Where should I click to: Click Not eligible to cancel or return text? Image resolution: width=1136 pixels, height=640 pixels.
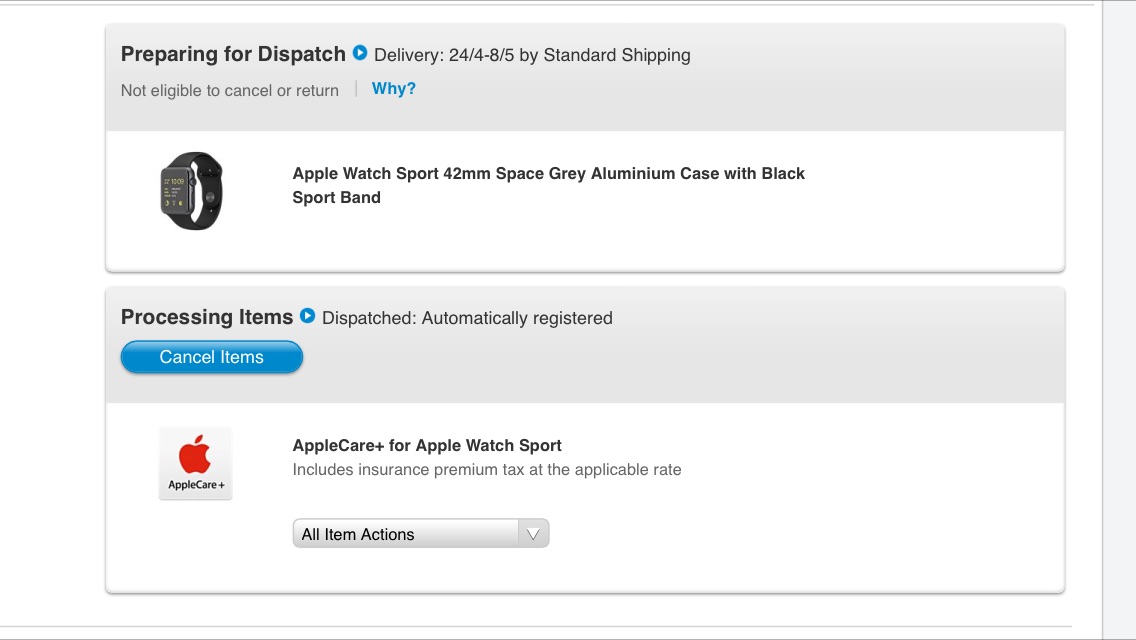[230, 91]
